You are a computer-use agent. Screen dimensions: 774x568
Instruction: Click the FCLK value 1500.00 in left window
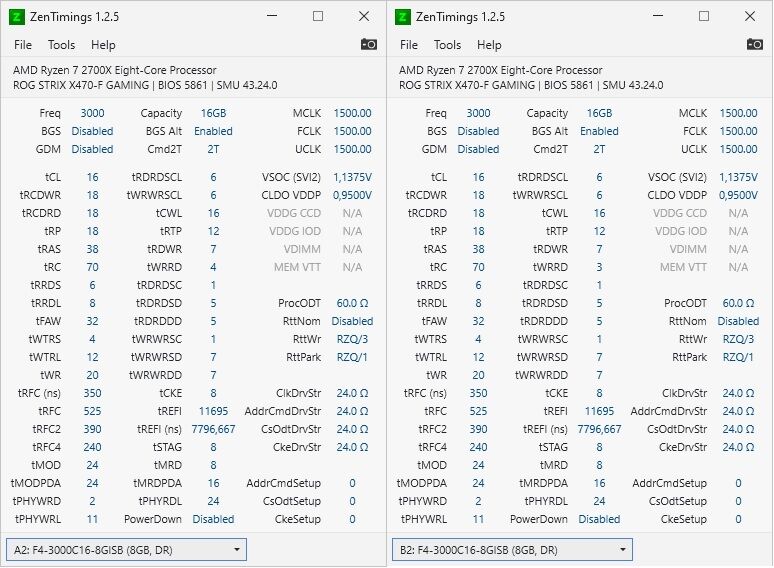pyautogui.click(x=352, y=131)
